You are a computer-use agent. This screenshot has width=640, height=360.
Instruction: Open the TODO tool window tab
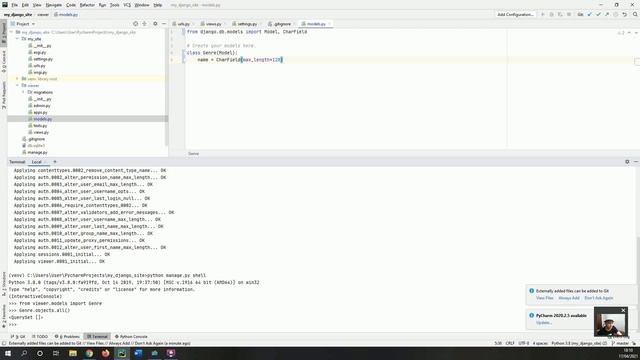(40, 337)
